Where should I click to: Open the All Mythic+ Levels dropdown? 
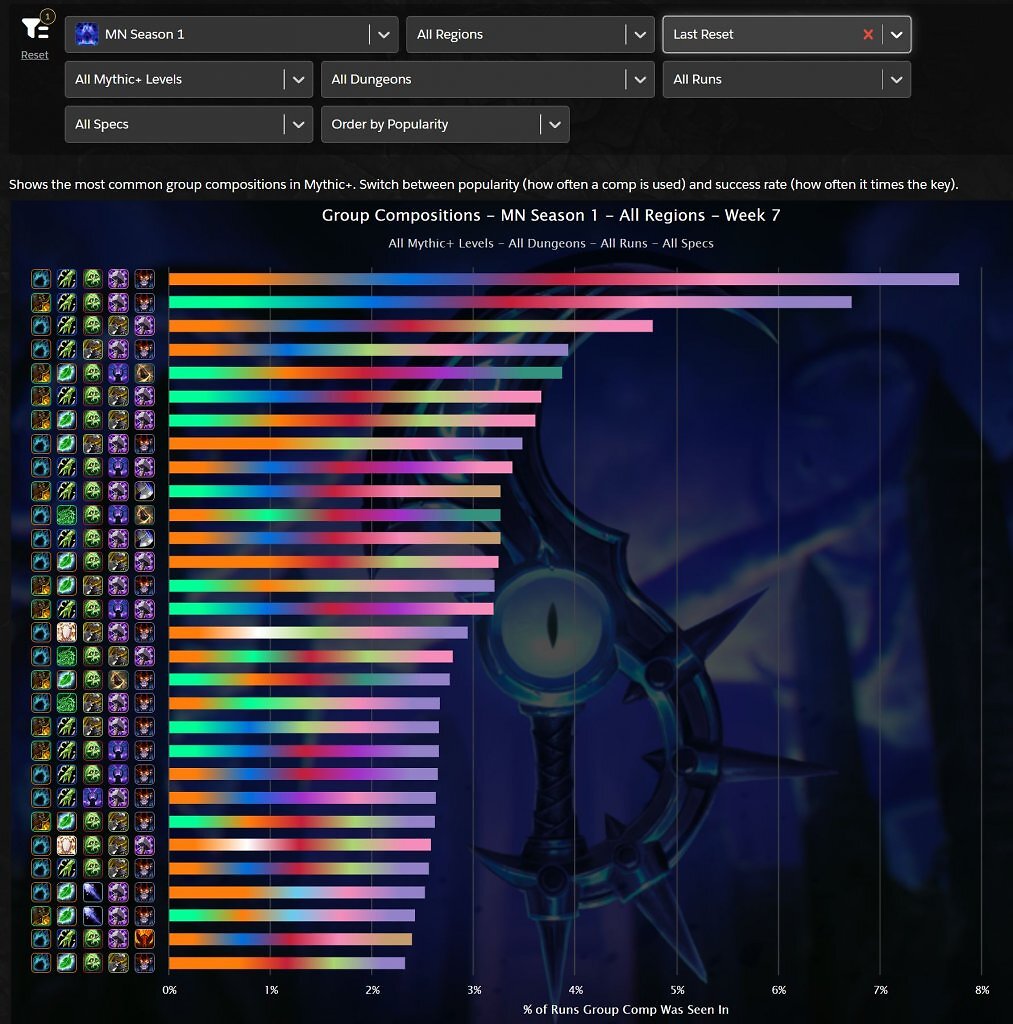click(189, 79)
